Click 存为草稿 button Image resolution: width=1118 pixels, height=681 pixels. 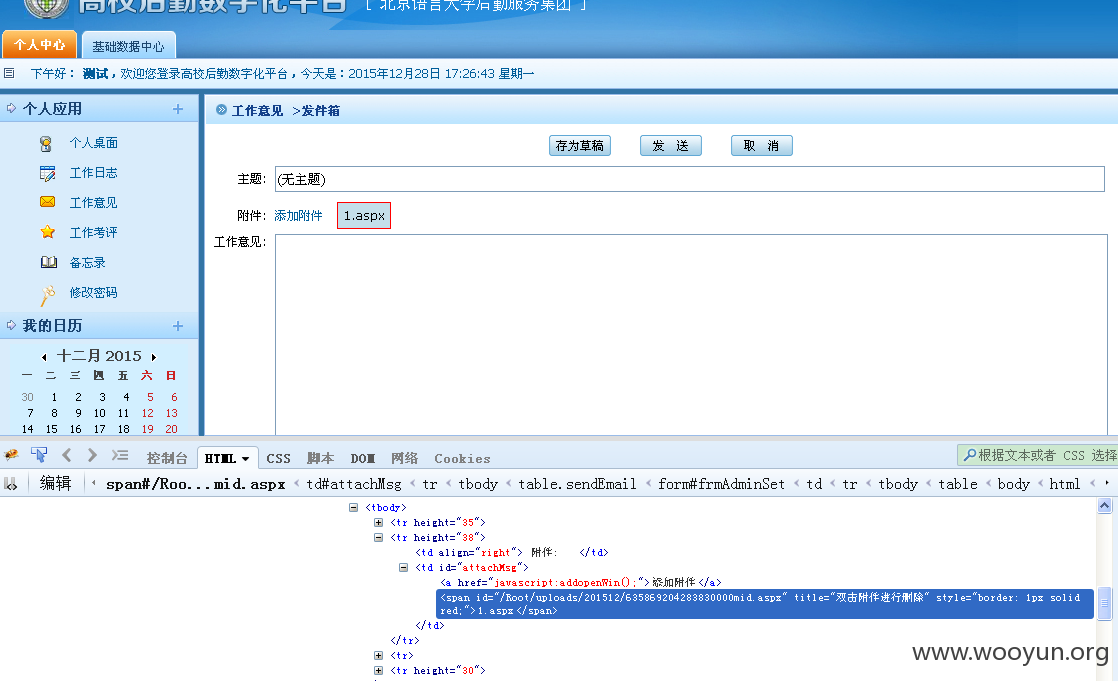pyautogui.click(x=580, y=145)
